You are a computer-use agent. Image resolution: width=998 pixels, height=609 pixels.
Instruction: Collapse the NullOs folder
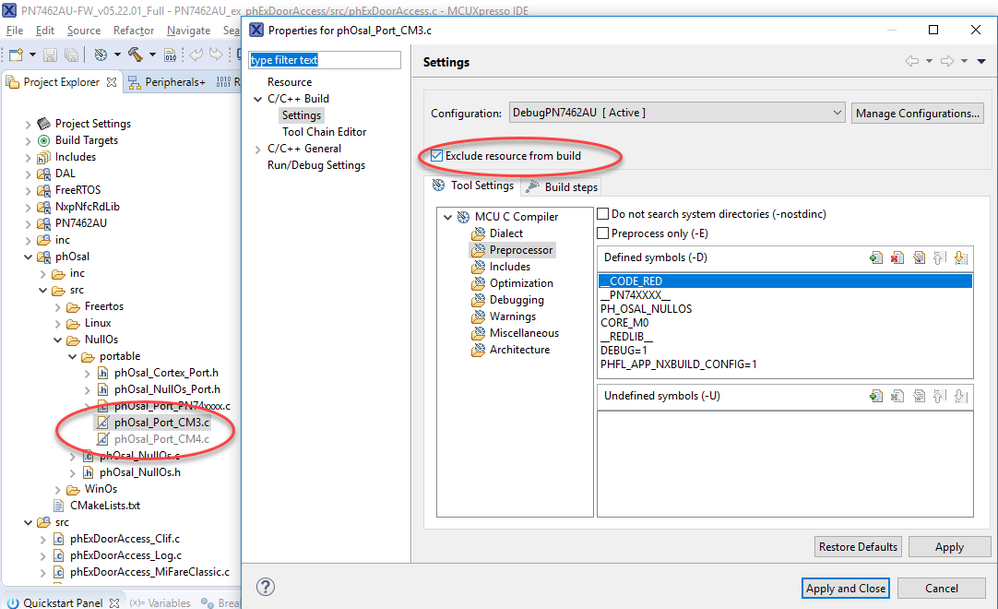[x=57, y=340]
